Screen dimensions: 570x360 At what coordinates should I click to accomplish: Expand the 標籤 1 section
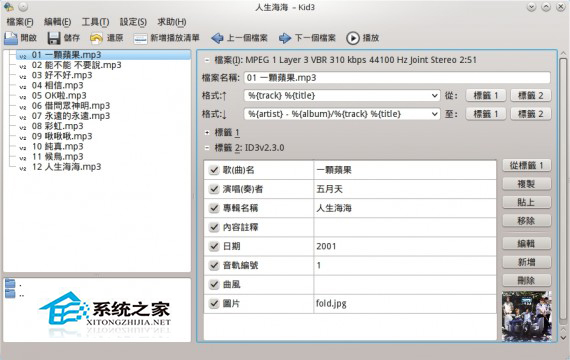tap(207, 133)
